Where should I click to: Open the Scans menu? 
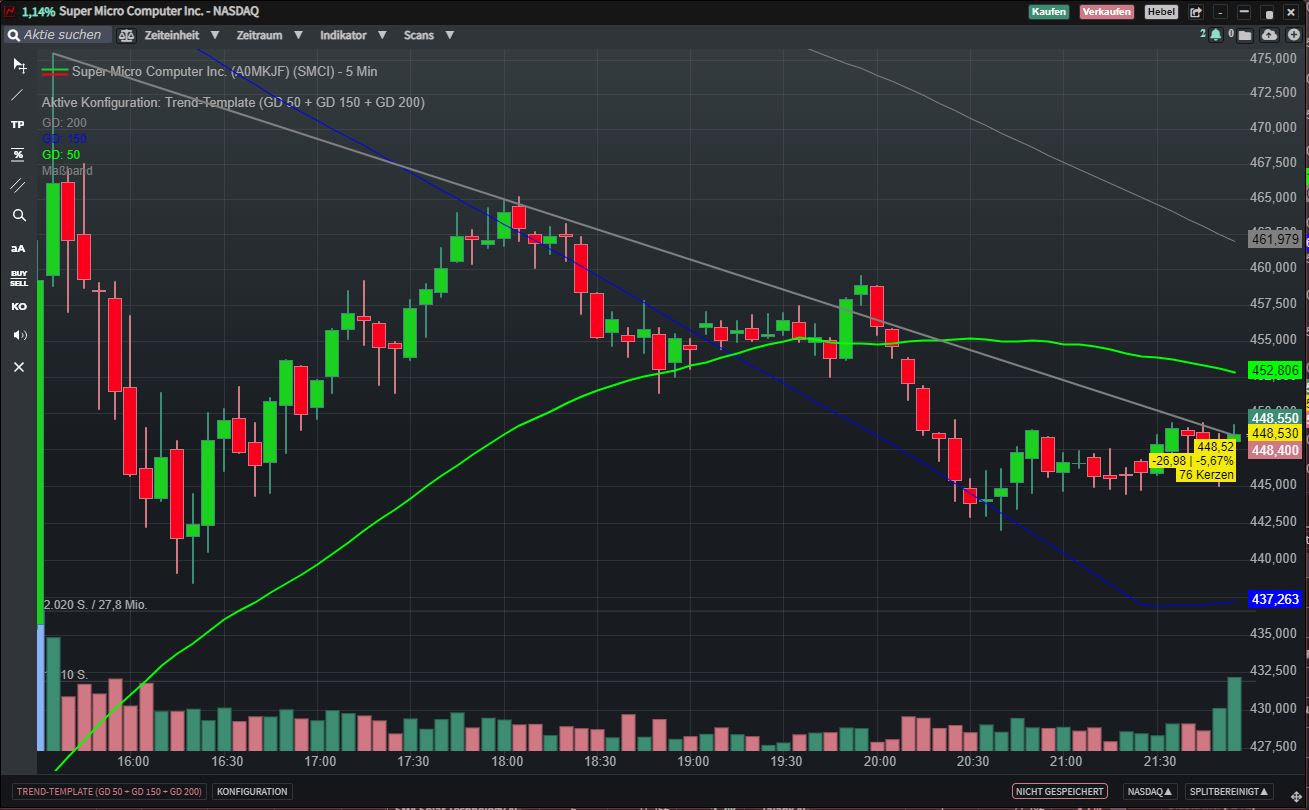[x=428, y=35]
